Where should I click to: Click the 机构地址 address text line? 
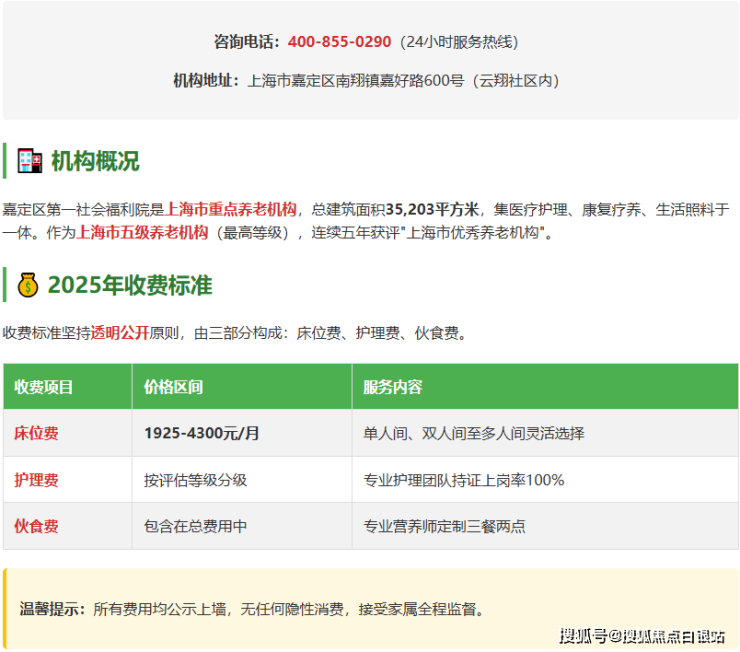pyautogui.click(x=366, y=81)
